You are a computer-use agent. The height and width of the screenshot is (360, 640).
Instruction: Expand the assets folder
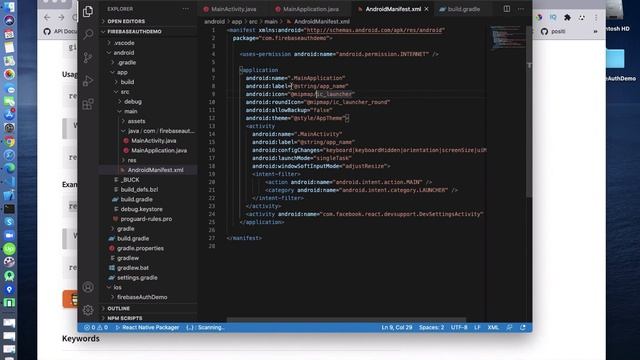(148, 121)
